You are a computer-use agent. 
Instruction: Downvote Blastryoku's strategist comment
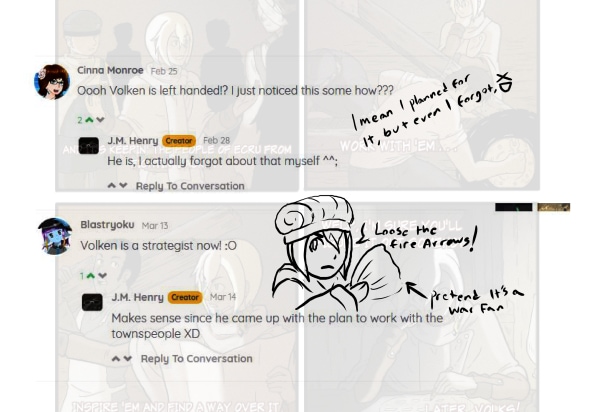tap(102, 275)
